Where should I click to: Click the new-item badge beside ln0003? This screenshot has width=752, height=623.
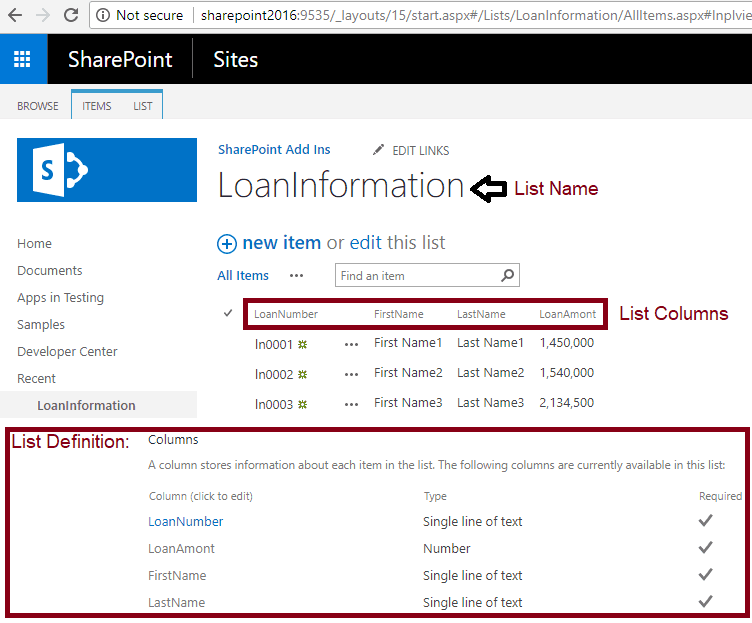pos(303,404)
